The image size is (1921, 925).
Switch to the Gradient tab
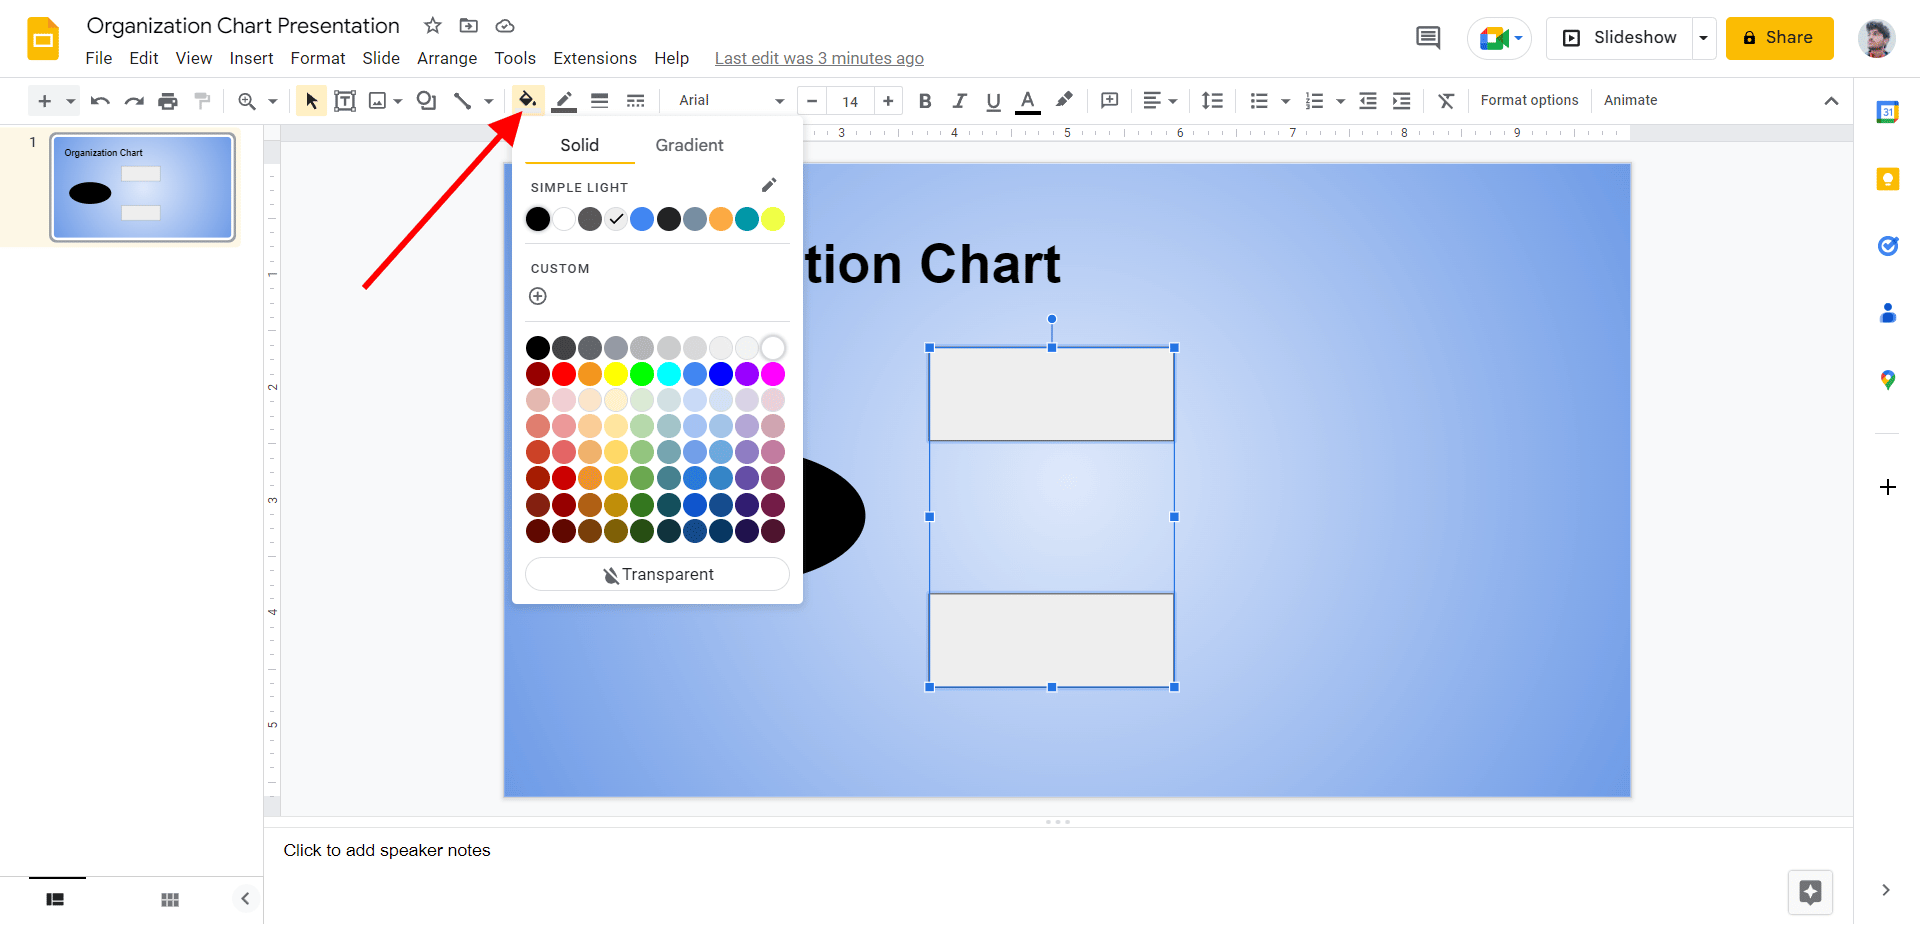pos(689,145)
